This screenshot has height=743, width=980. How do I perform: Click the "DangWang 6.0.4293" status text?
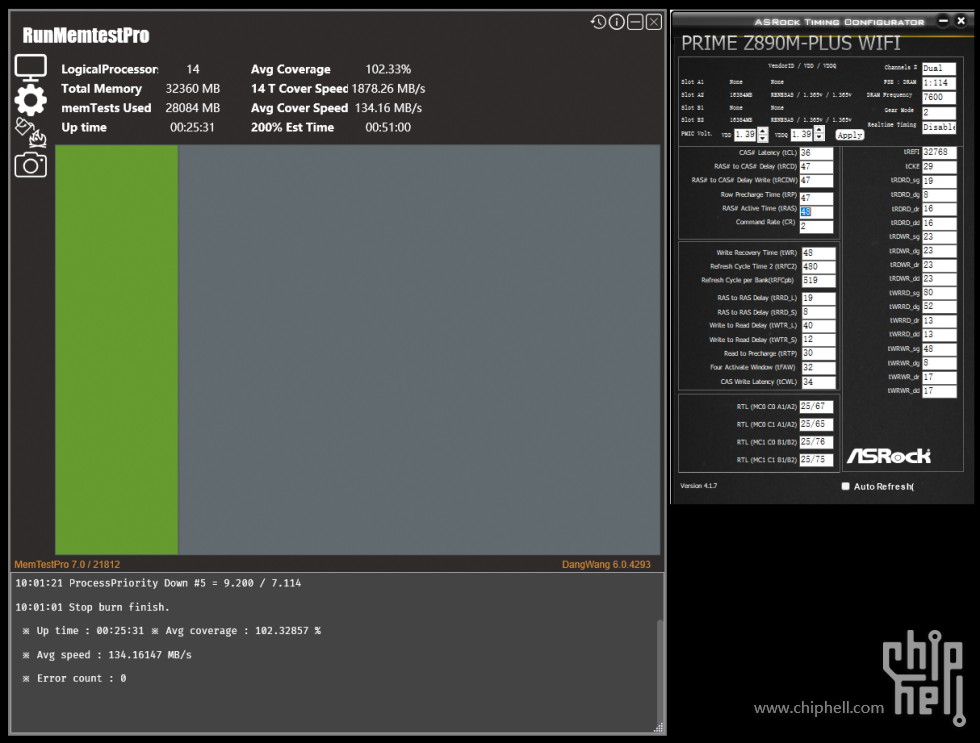click(x=606, y=564)
